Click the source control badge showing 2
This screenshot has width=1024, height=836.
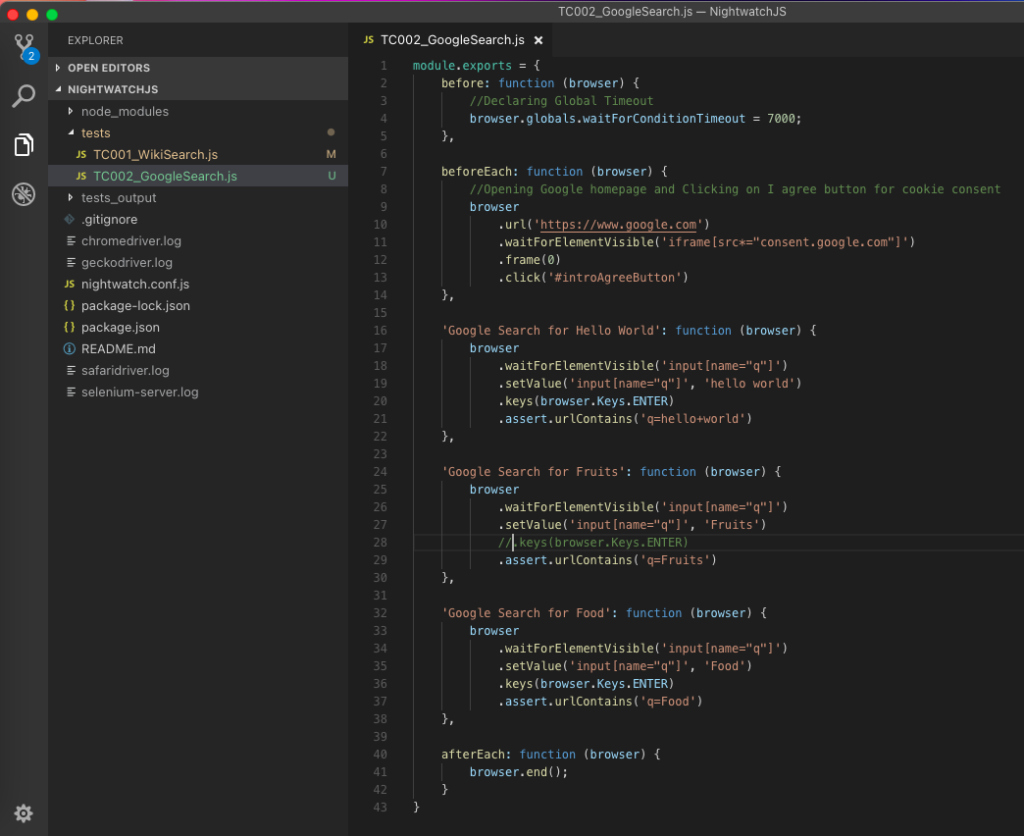(31, 56)
